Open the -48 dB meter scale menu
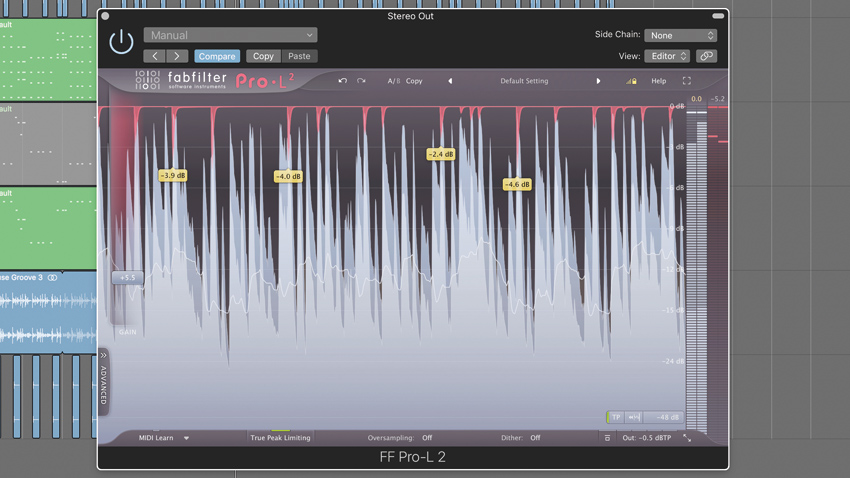Image resolution: width=850 pixels, height=478 pixels. tap(666, 417)
